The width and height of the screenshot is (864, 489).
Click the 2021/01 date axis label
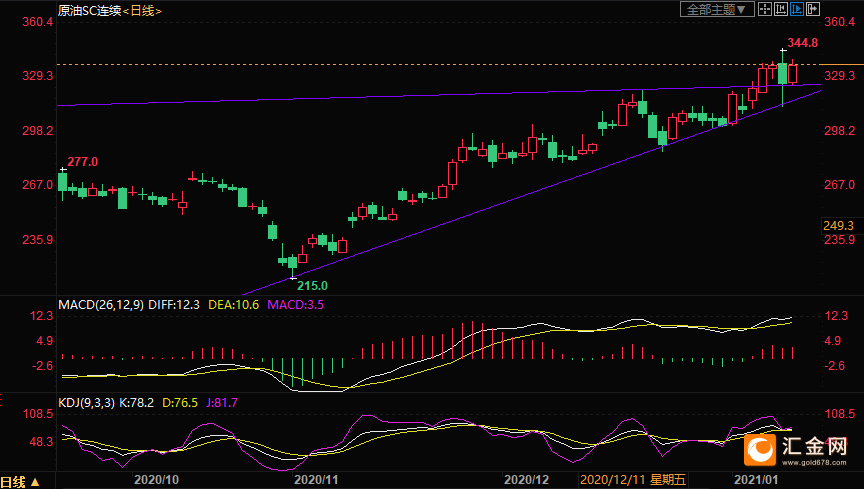pos(756,480)
